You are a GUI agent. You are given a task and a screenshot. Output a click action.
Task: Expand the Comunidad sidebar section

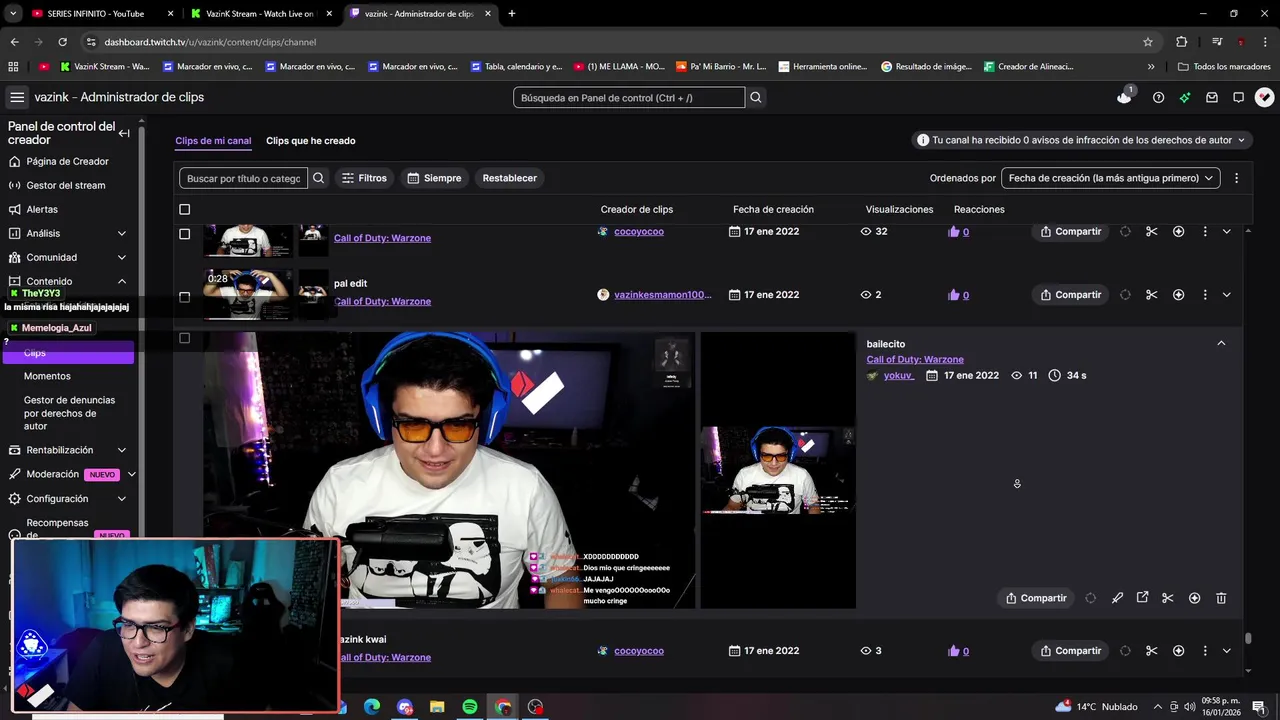click(x=122, y=257)
